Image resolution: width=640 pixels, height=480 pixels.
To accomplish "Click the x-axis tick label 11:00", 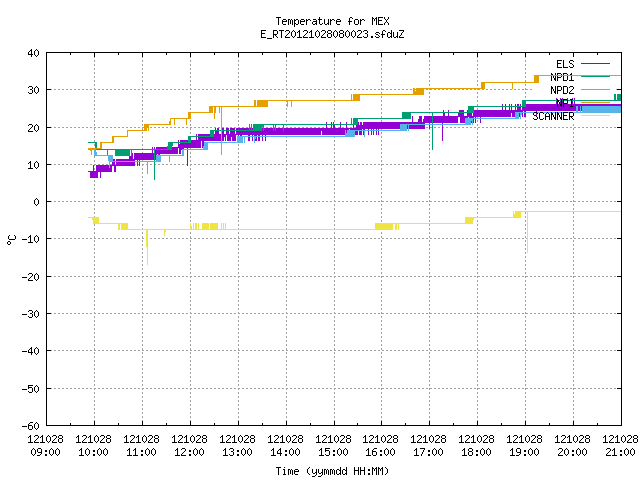I will click(141, 452).
